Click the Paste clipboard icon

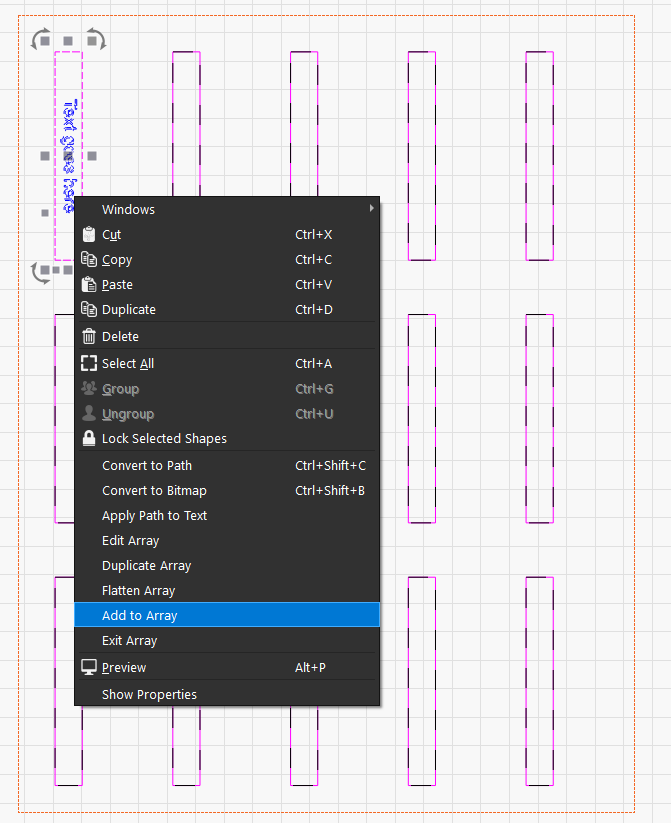(89, 285)
